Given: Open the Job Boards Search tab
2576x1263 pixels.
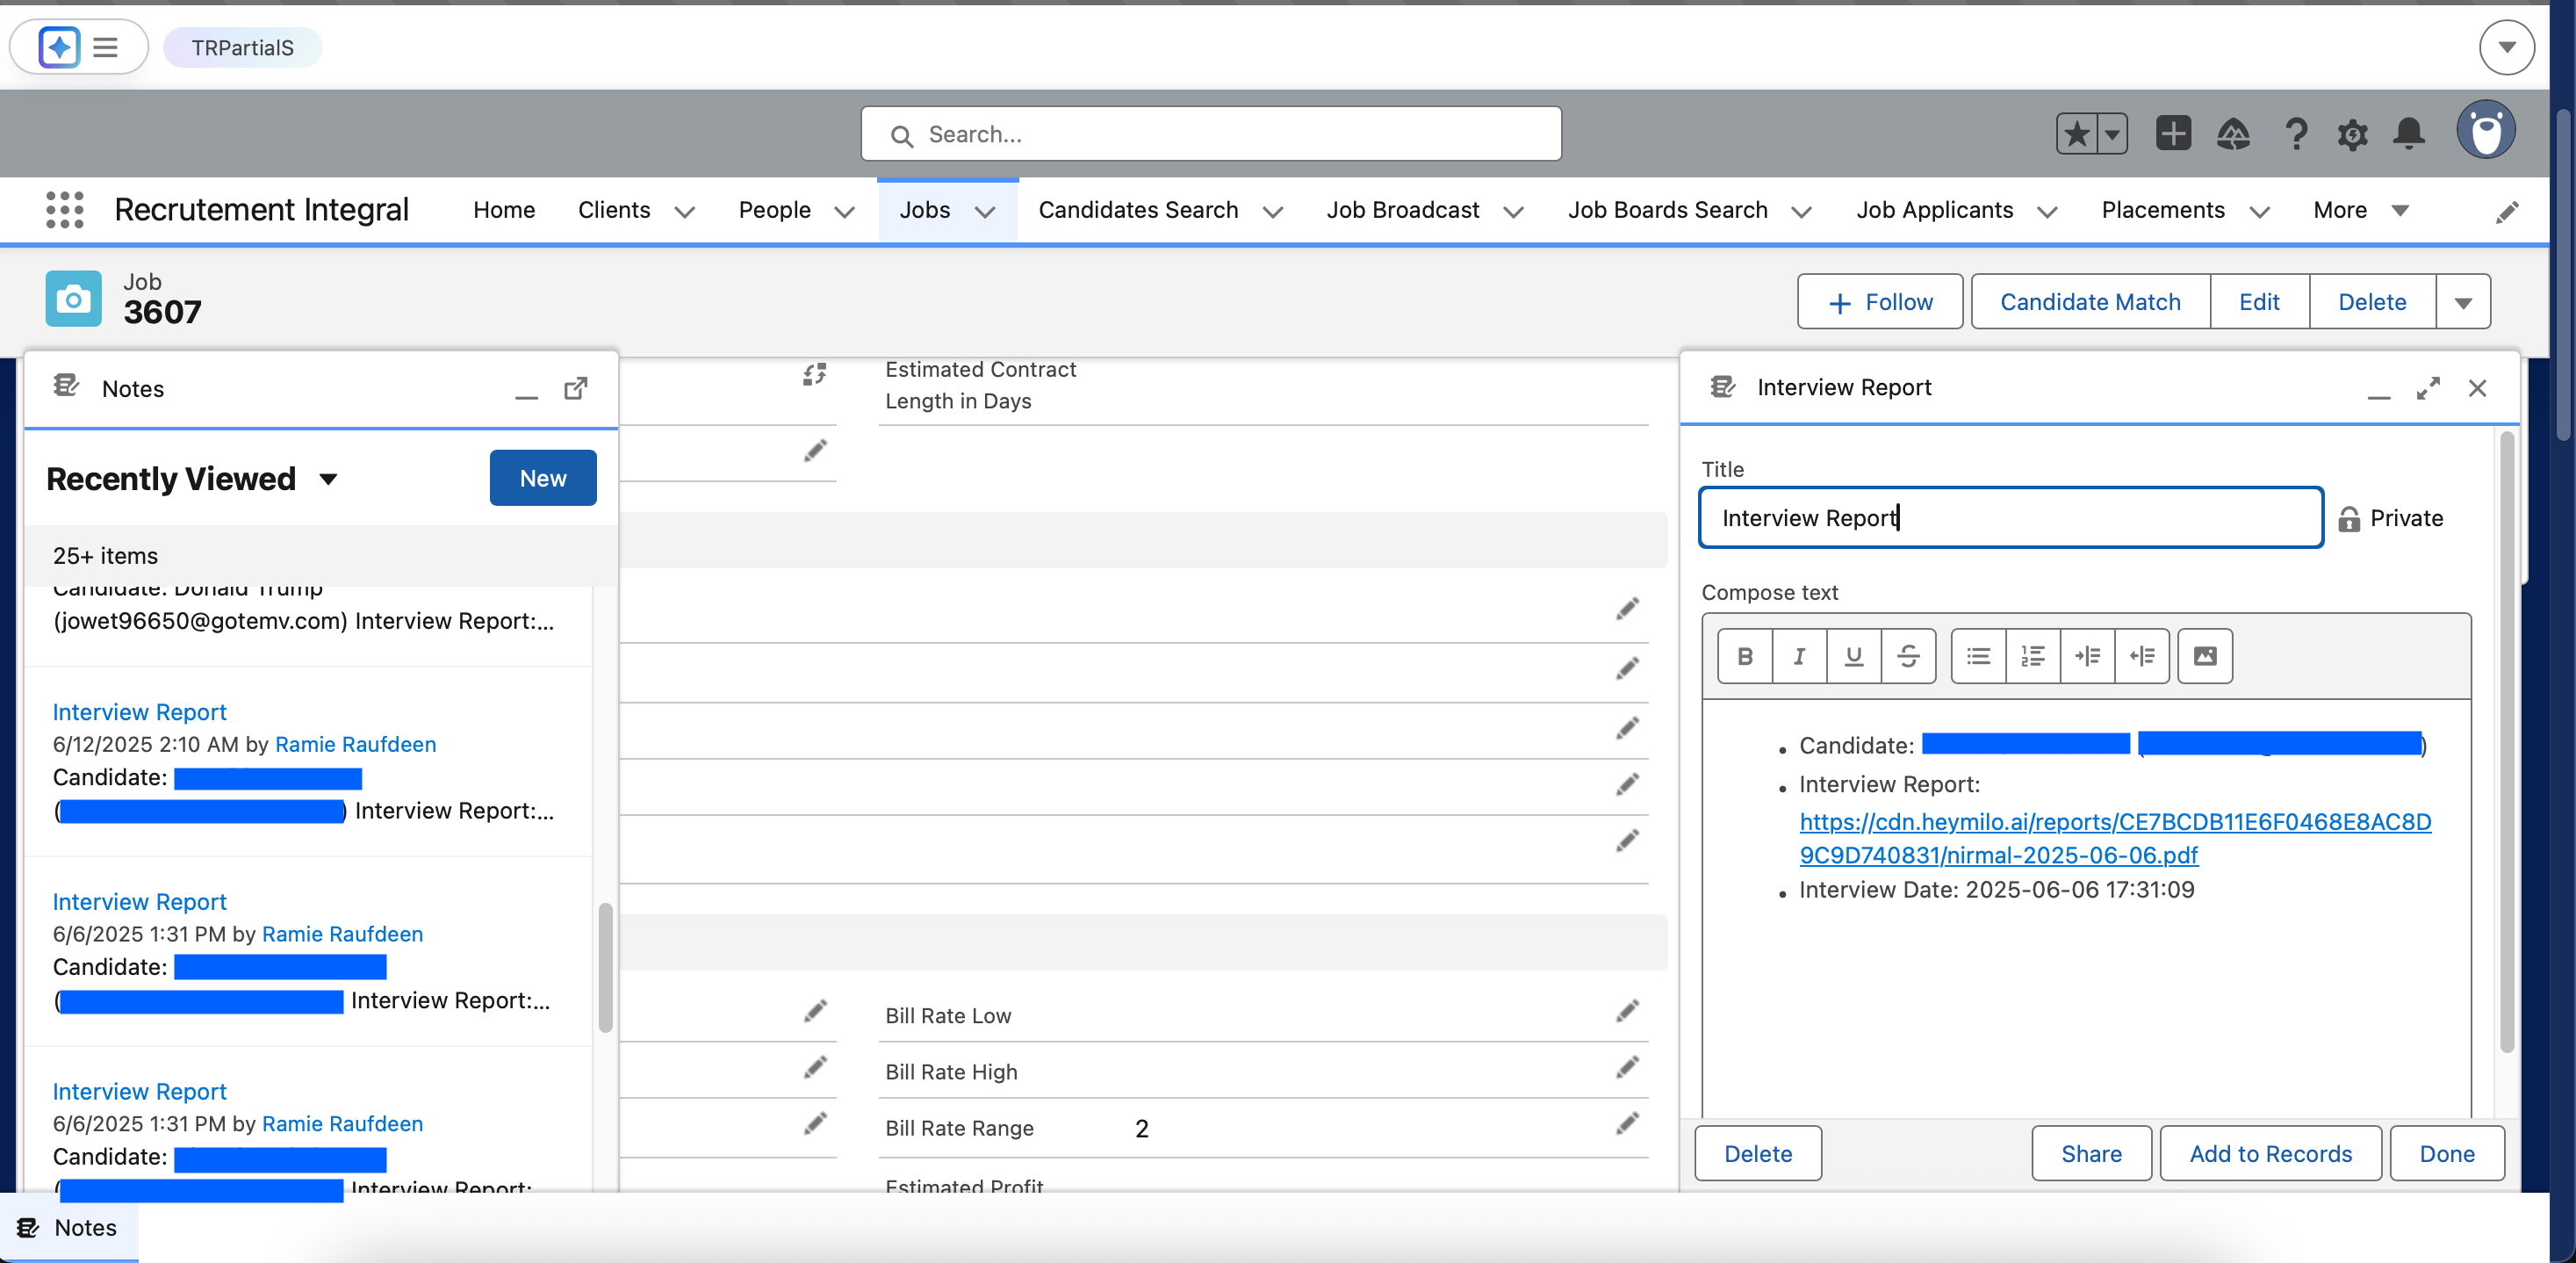Looking at the screenshot, I should tap(1667, 210).
